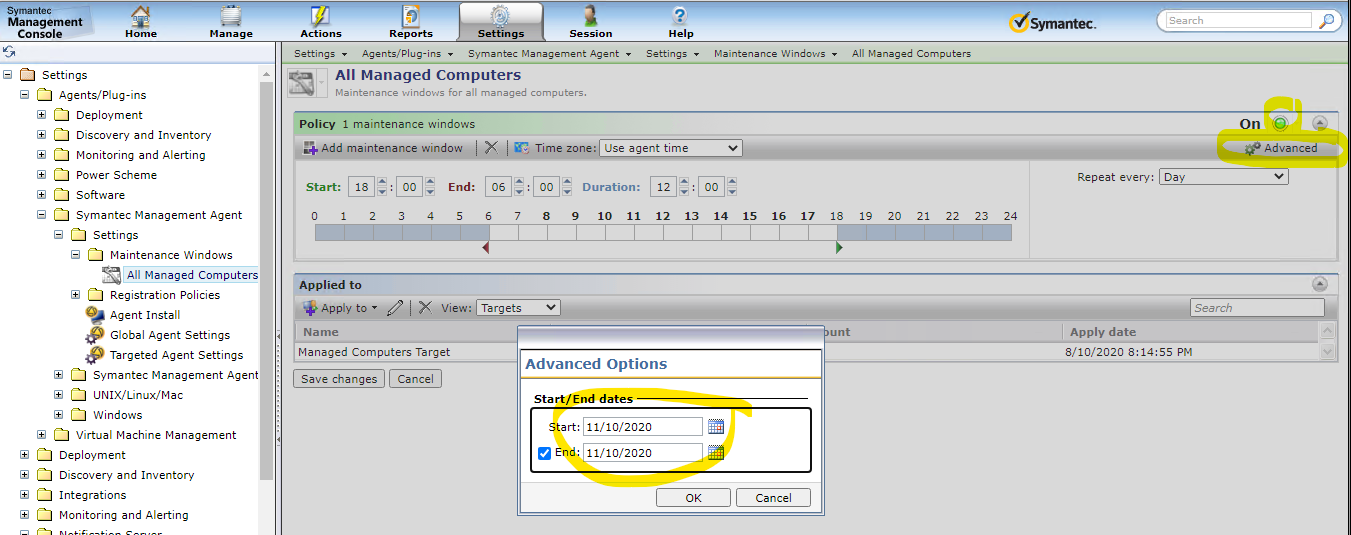Image resolution: width=1351 pixels, height=535 pixels.
Task: Click the search magnifier icon
Action: click(x=1326, y=20)
